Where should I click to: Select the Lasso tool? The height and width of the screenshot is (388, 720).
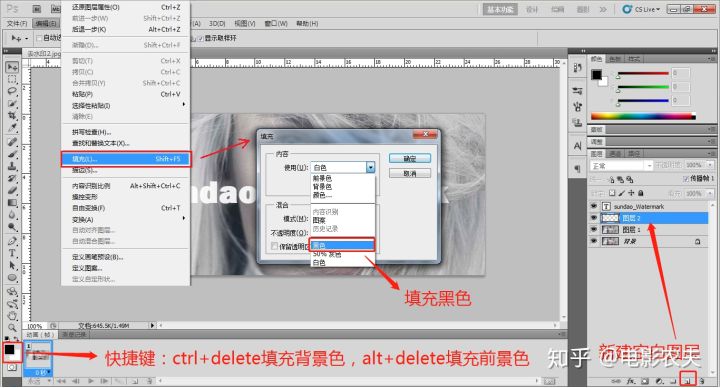tap(12, 91)
